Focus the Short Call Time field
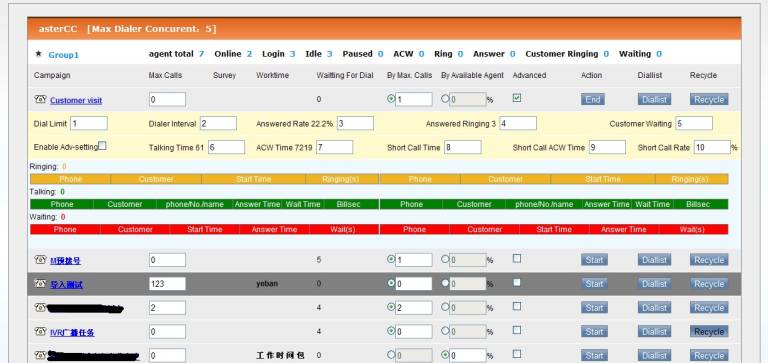768x363 pixels. point(463,147)
